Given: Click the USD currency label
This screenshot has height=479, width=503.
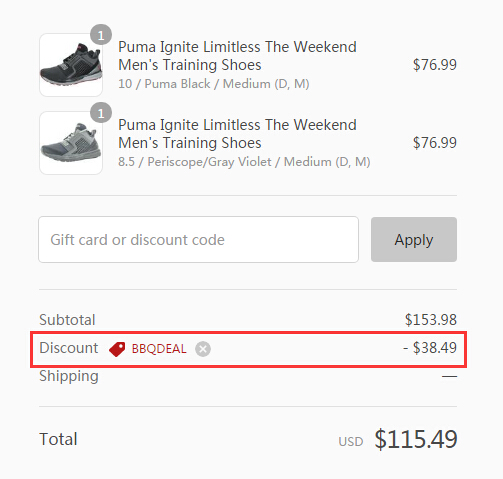Looking at the screenshot, I should [x=351, y=442].
